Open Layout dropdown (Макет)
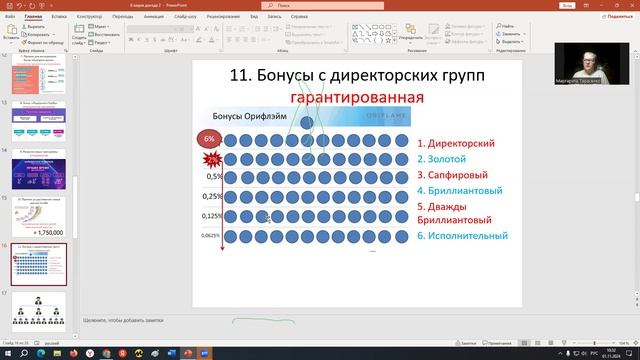This screenshot has height=360, width=640. pos(98,27)
